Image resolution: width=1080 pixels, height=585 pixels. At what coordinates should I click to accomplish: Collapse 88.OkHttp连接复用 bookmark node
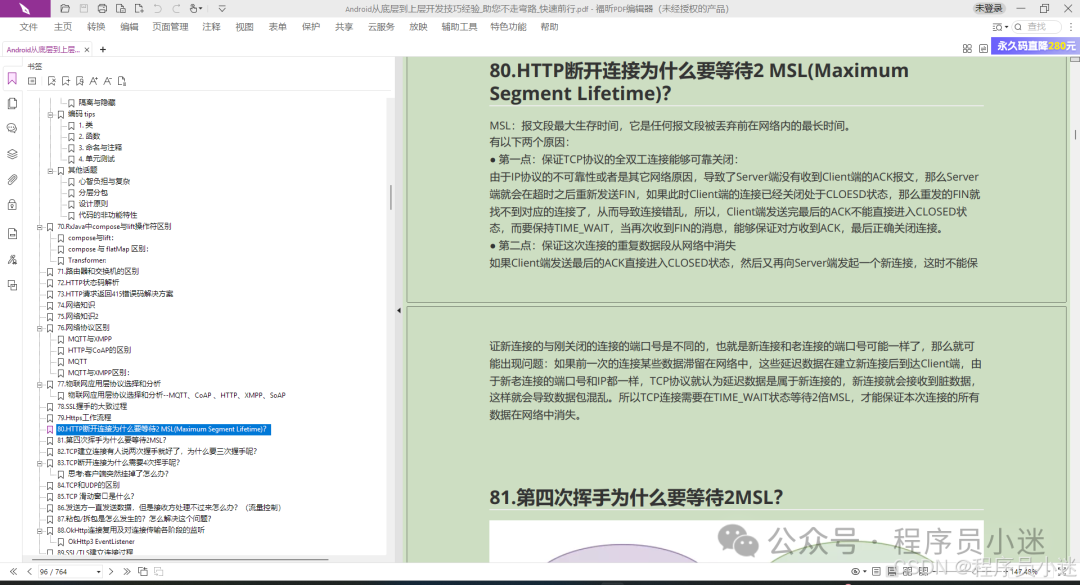tap(40, 531)
